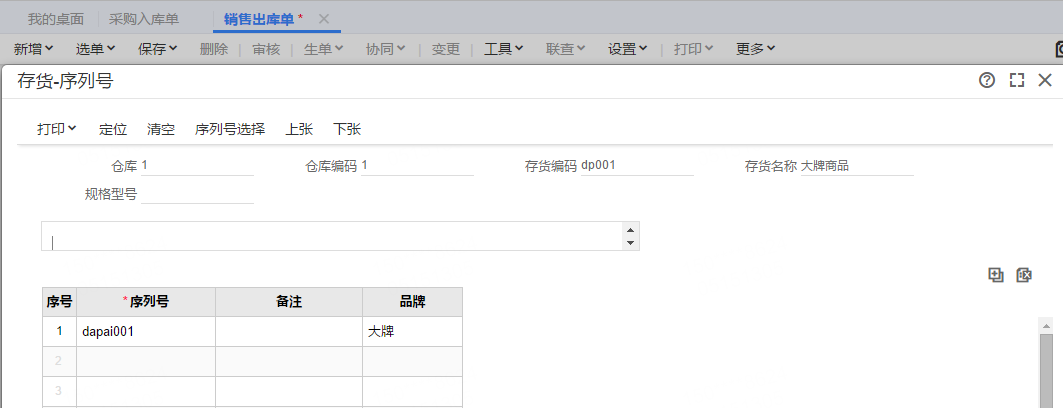Click the 定位 button
Image resolution: width=1063 pixels, height=408 pixels.
tap(113, 129)
